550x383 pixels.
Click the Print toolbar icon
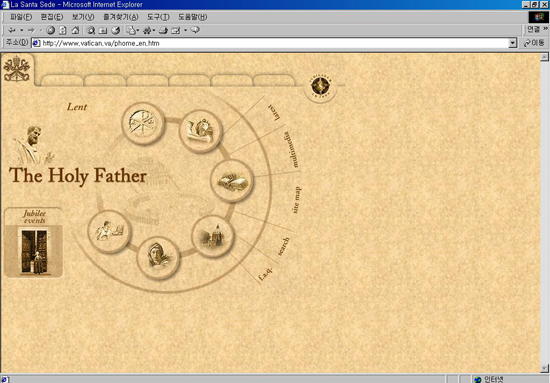163,31
